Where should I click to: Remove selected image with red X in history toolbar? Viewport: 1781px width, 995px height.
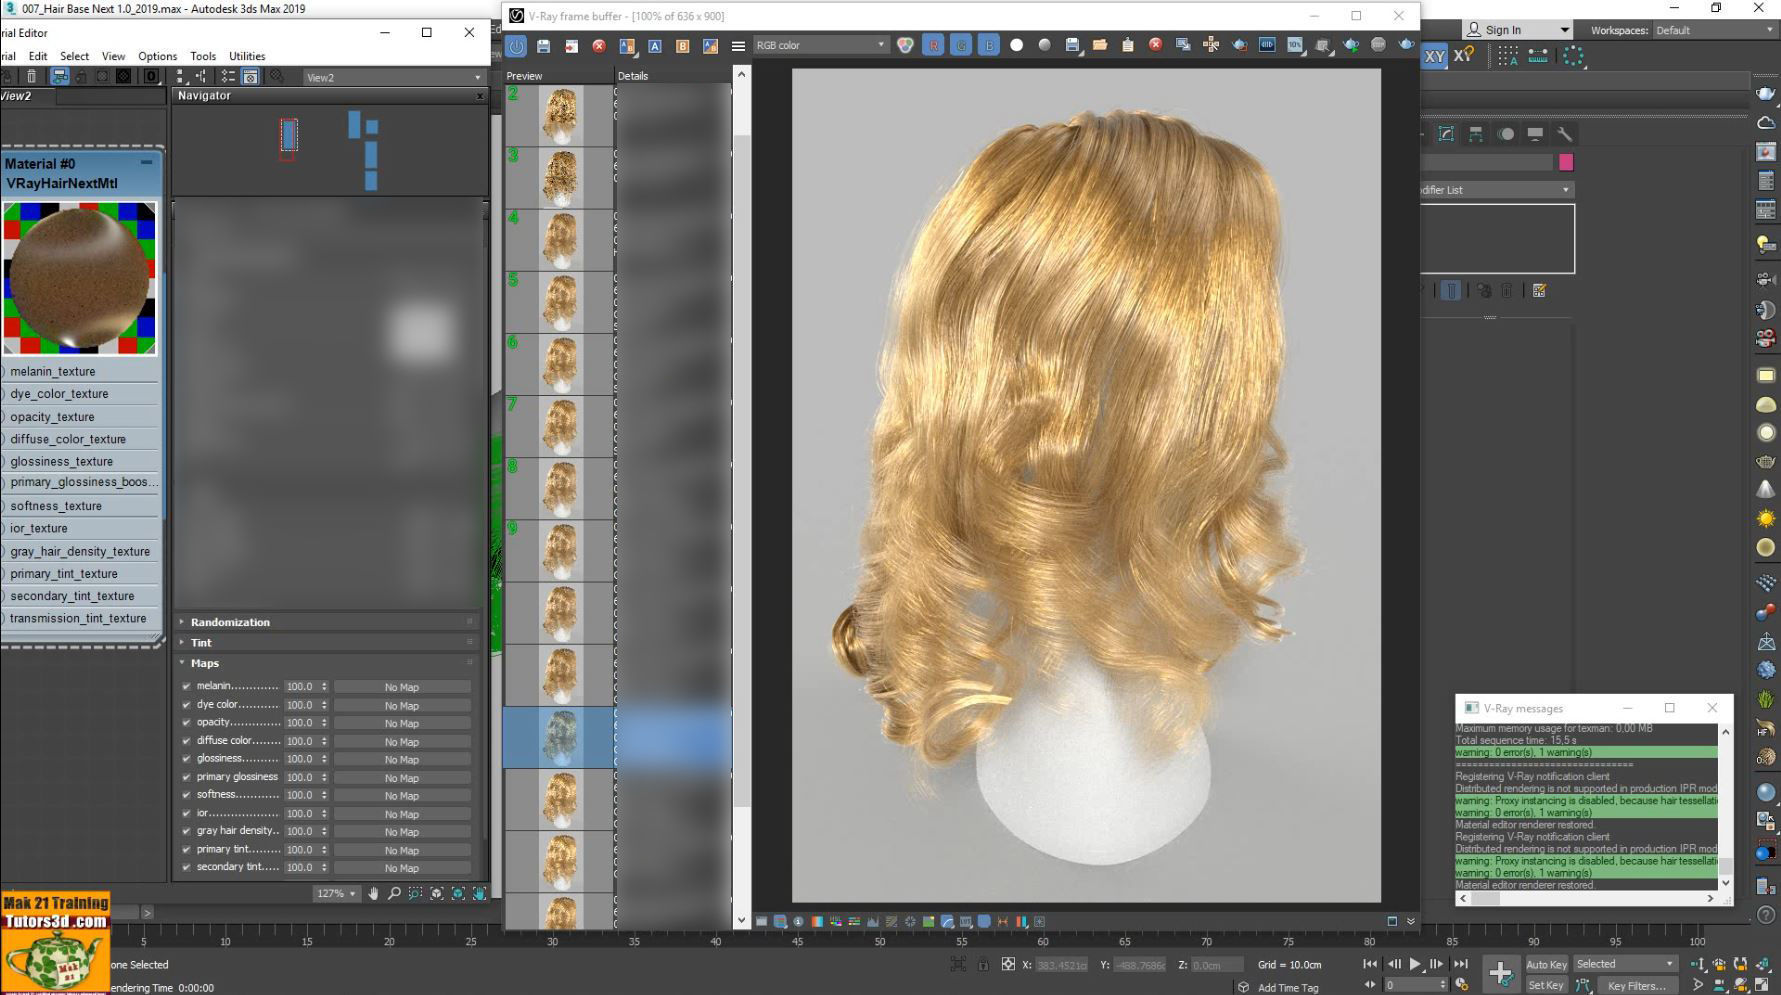point(599,46)
